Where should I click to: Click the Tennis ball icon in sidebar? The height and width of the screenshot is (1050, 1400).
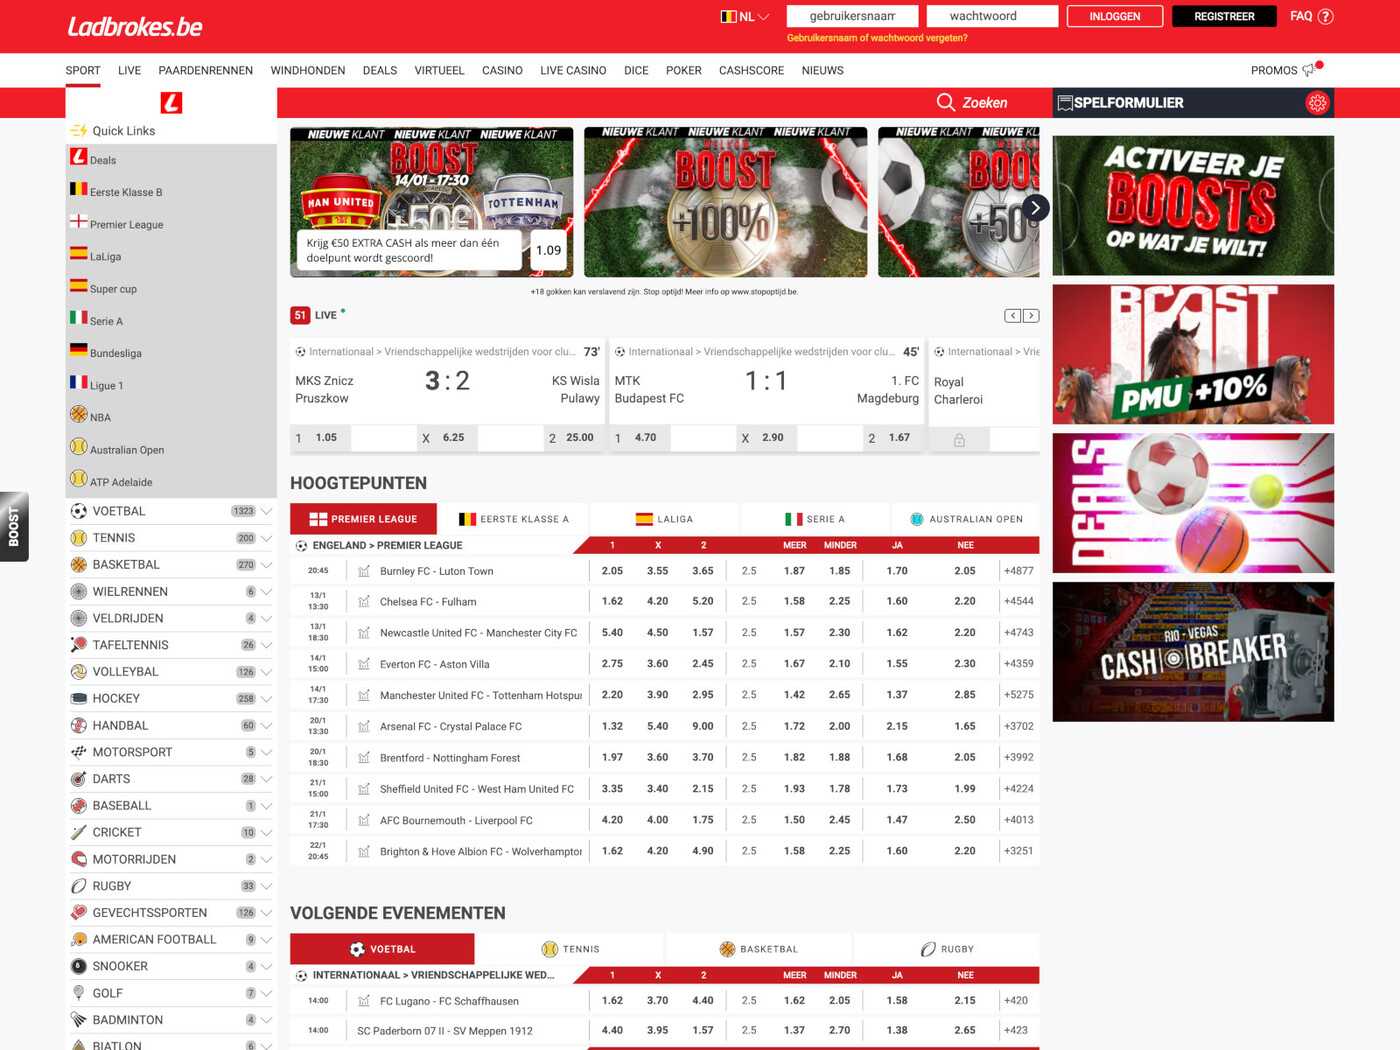(x=79, y=538)
